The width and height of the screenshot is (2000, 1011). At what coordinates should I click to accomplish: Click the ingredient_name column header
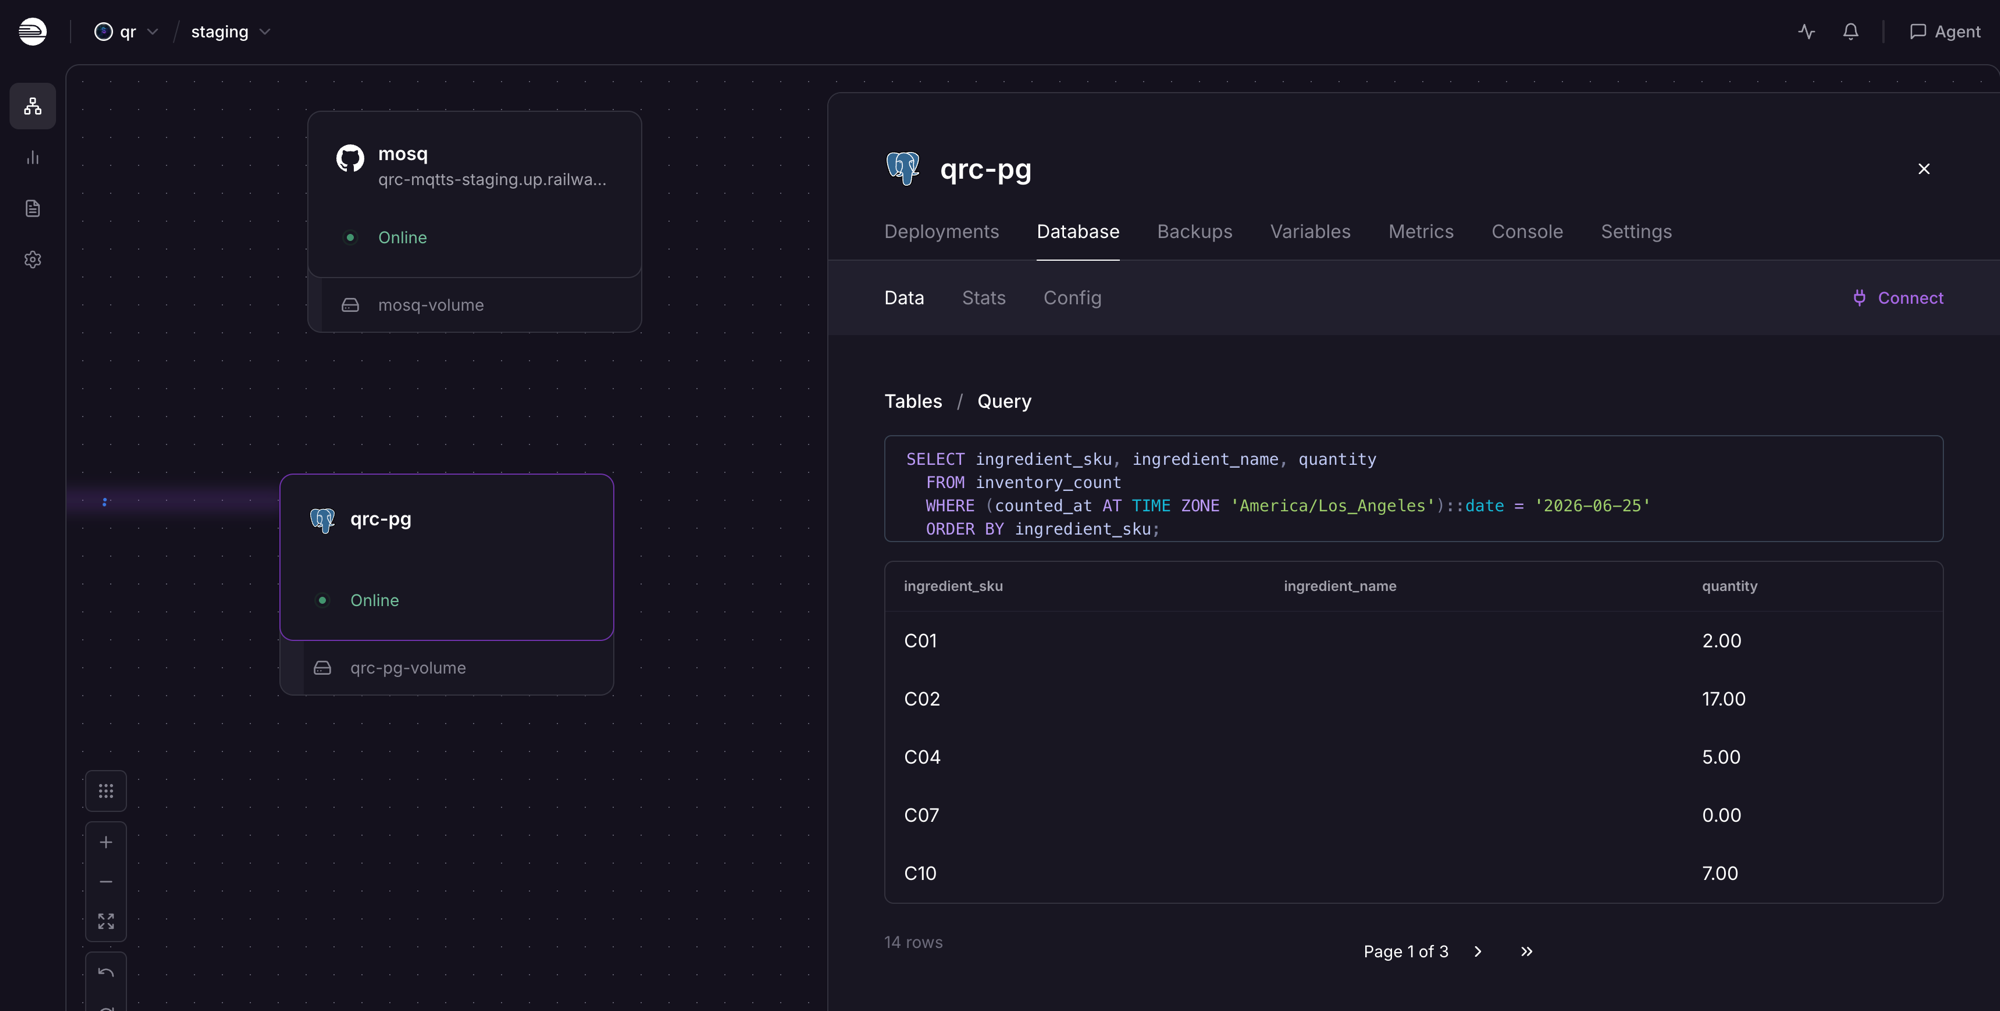click(1340, 587)
